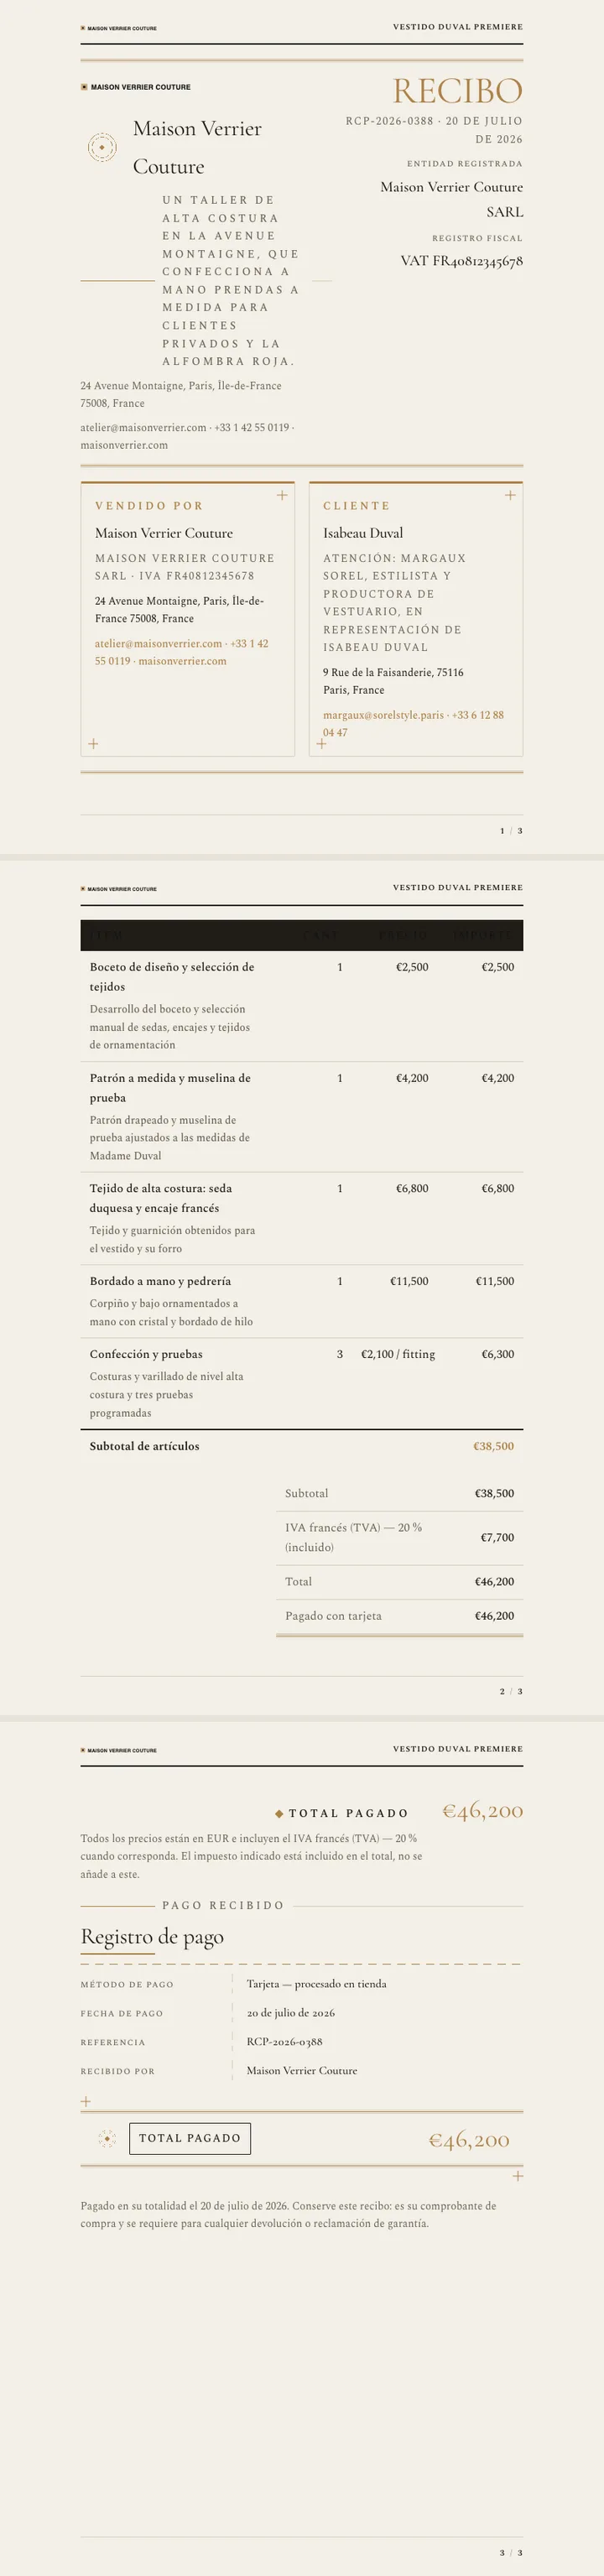
Task: Select the IVA francés (TVA) 20 % row
Action: point(400,1537)
